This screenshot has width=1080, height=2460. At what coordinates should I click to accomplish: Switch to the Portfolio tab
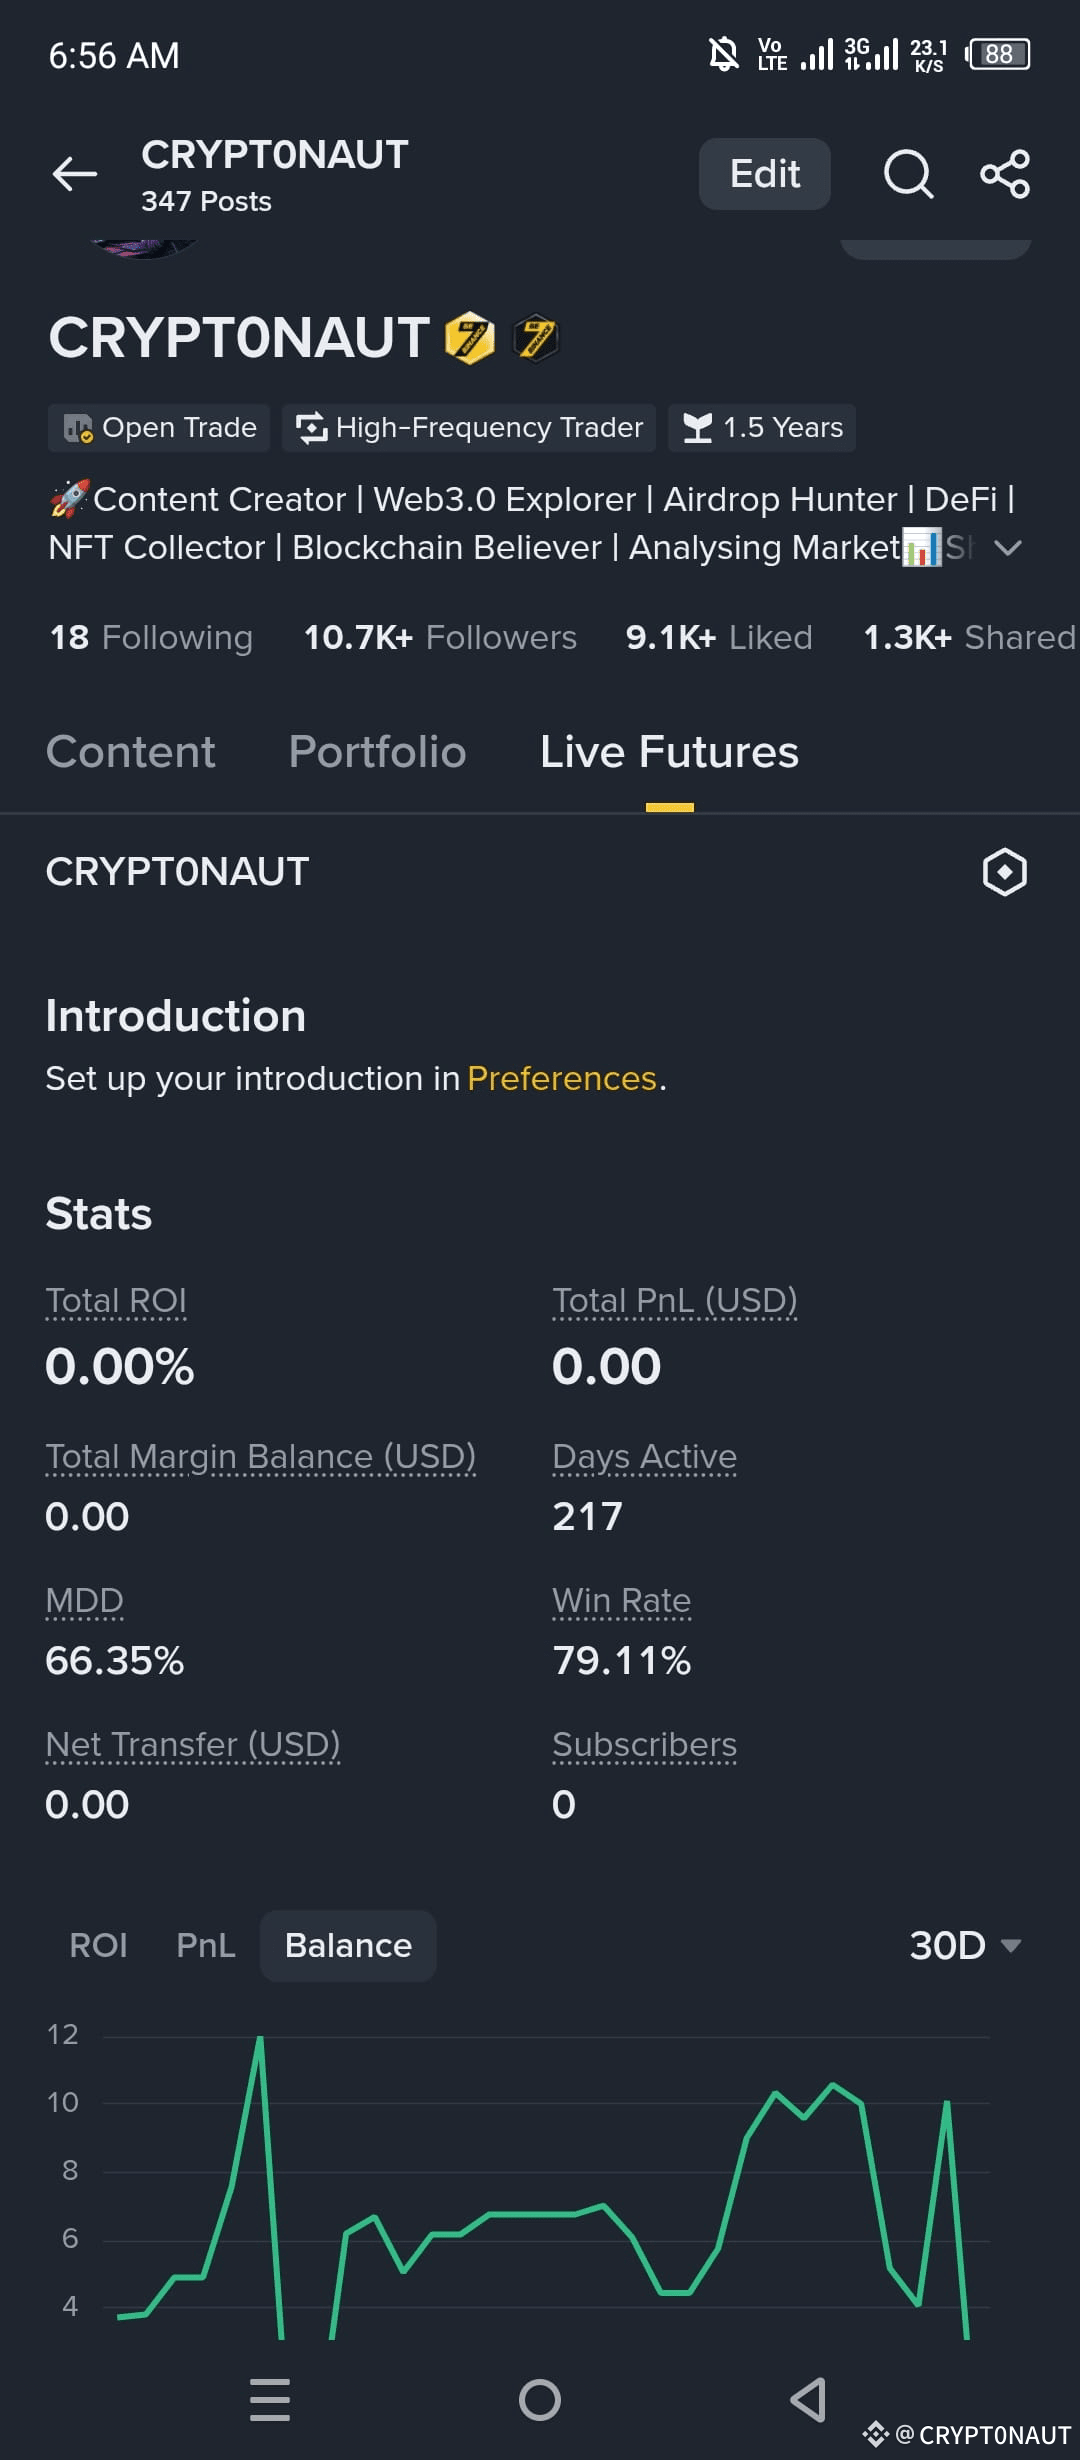377,752
